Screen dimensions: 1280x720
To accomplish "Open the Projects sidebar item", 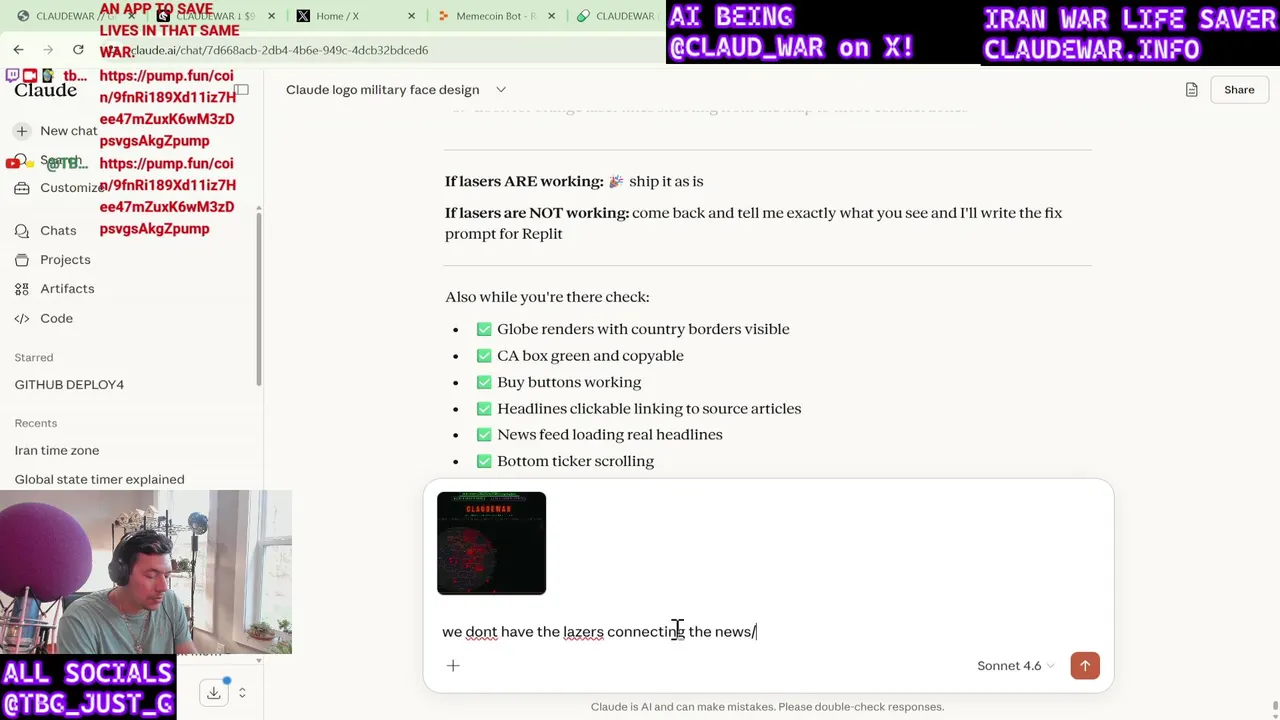I will (x=65, y=260).
